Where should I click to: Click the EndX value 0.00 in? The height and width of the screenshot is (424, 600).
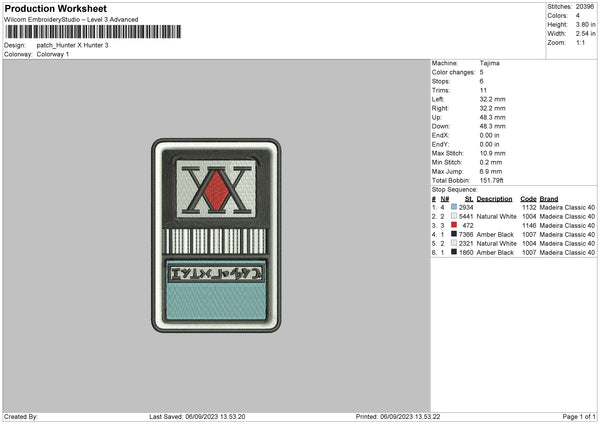(489, 135)
